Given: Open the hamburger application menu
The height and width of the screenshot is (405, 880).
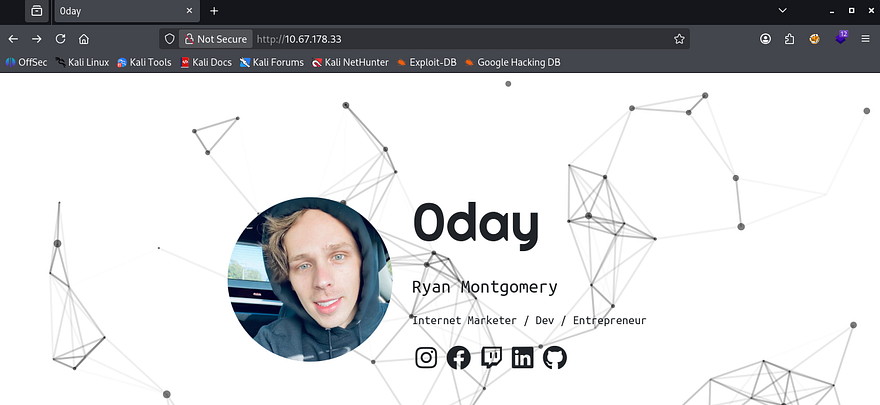Looking at the screenshot, I should 865,39.
